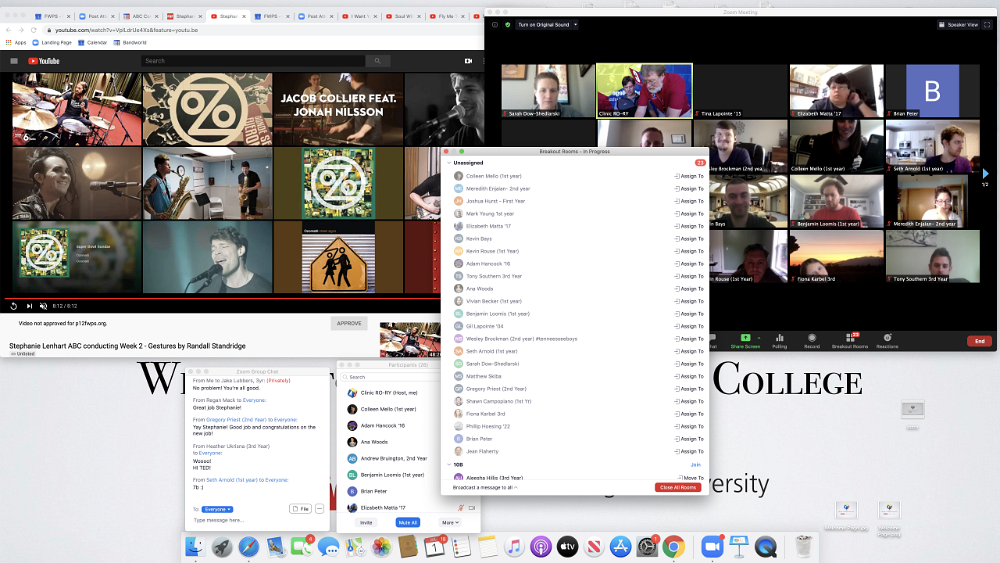1000x563 pixels.
Task: Open Keynote from the Dock
Action: click(739, 546)
